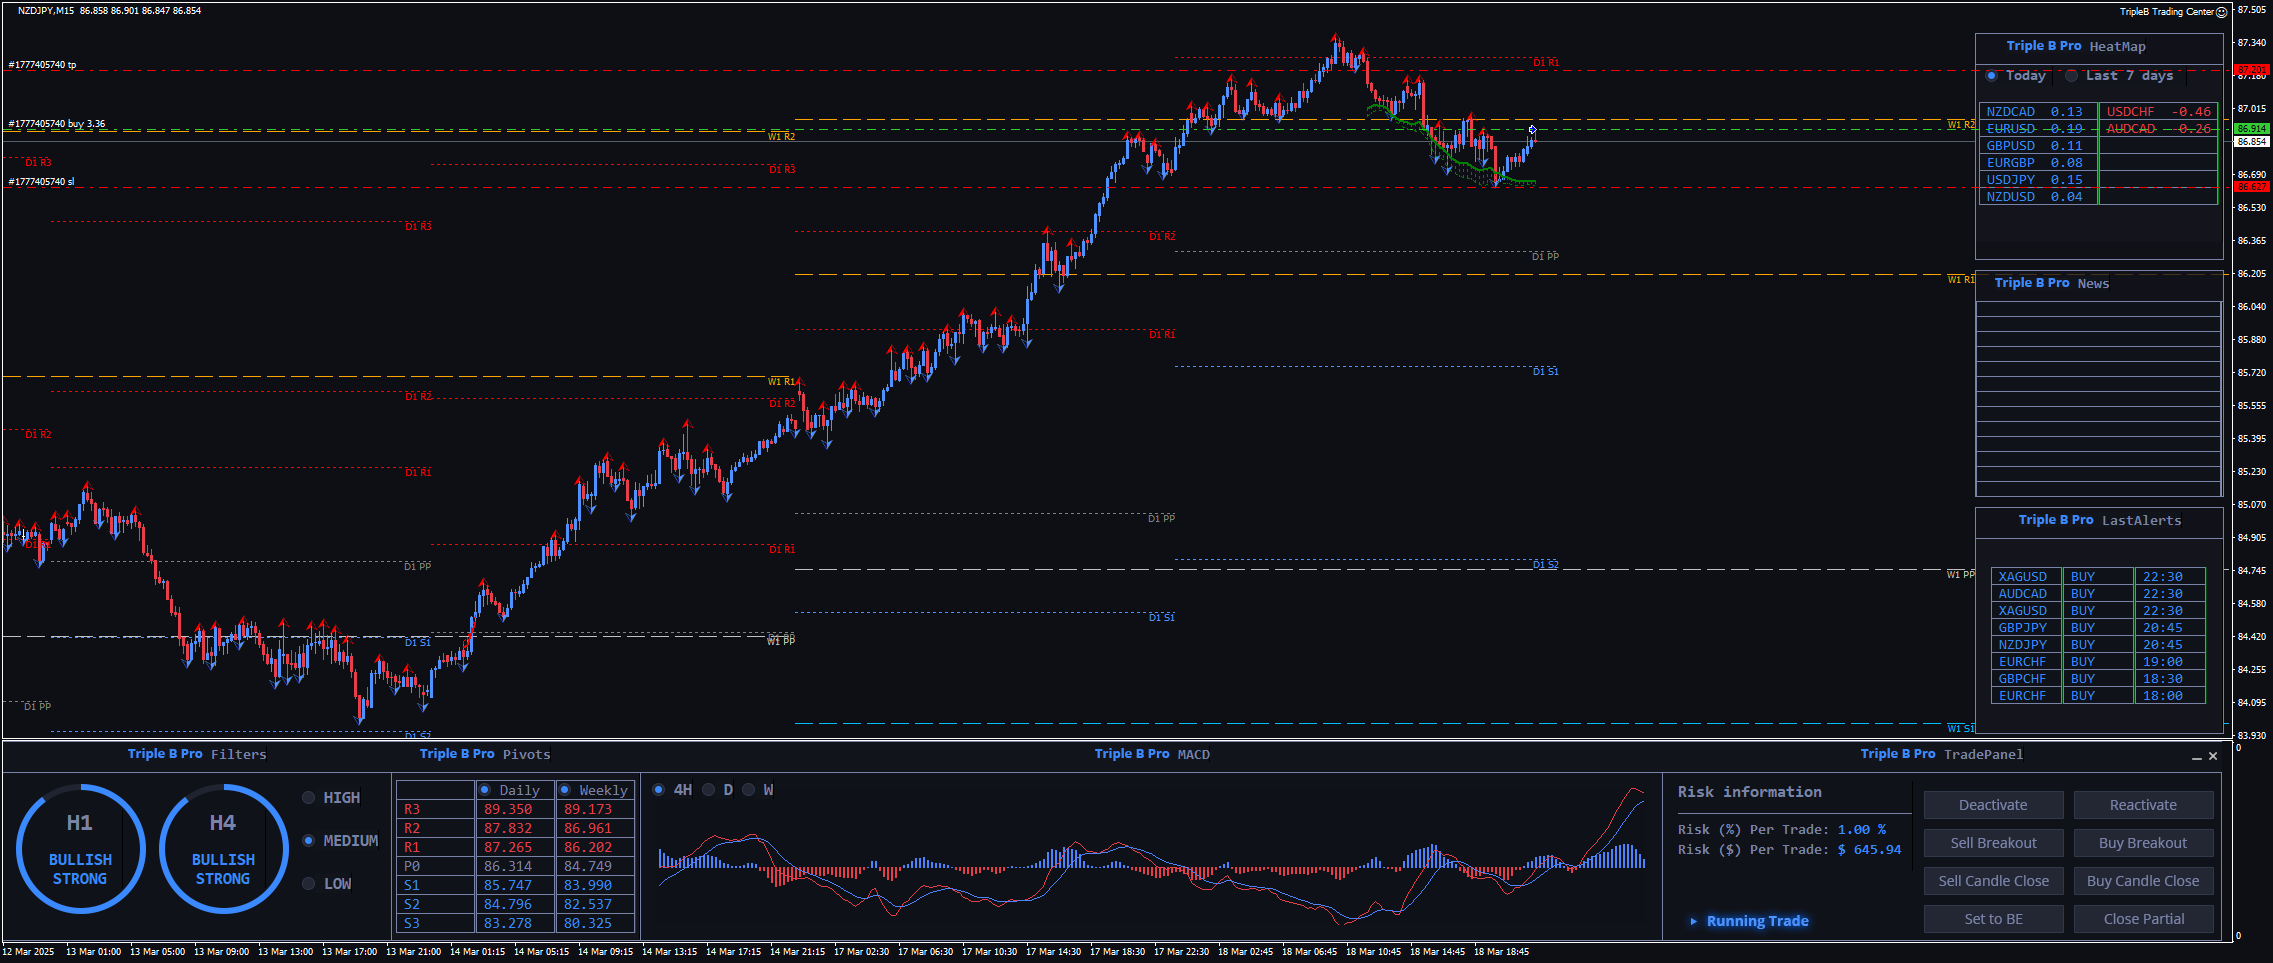
Task: Click the H1 bullish strength gauge
Action: [80, 849]
